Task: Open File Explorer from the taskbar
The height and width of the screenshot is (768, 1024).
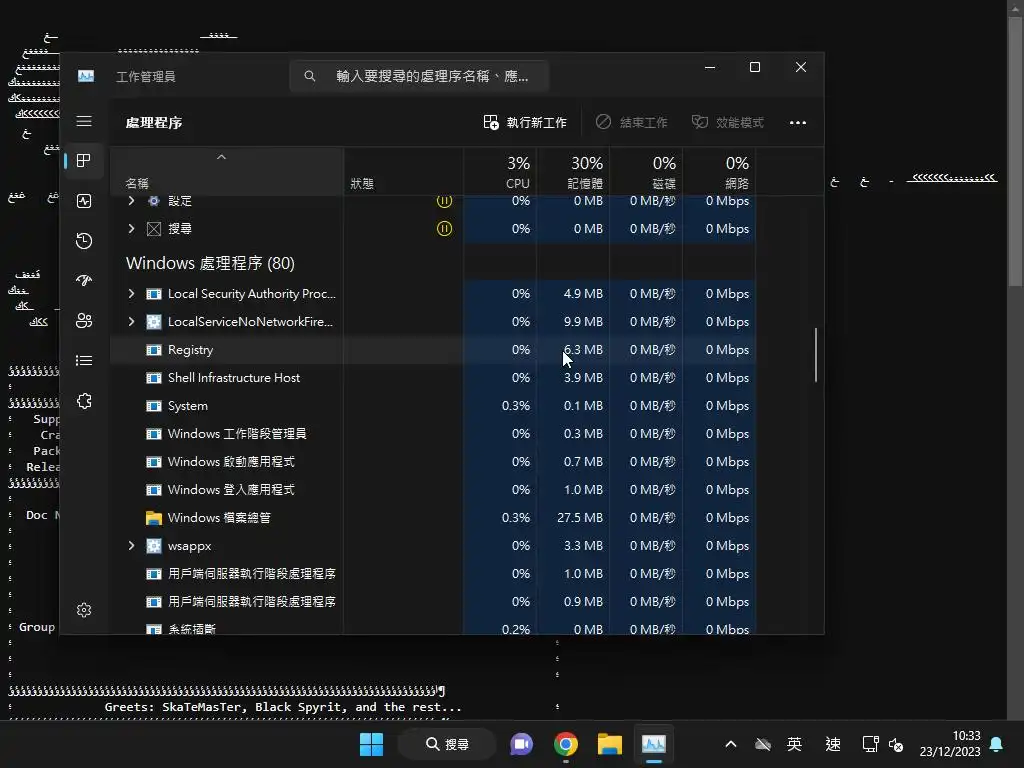Action: click(609, 744)
